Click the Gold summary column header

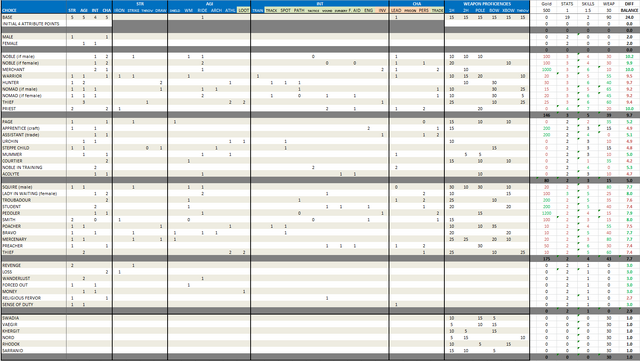pyautogui.click(x=547, y=4)
